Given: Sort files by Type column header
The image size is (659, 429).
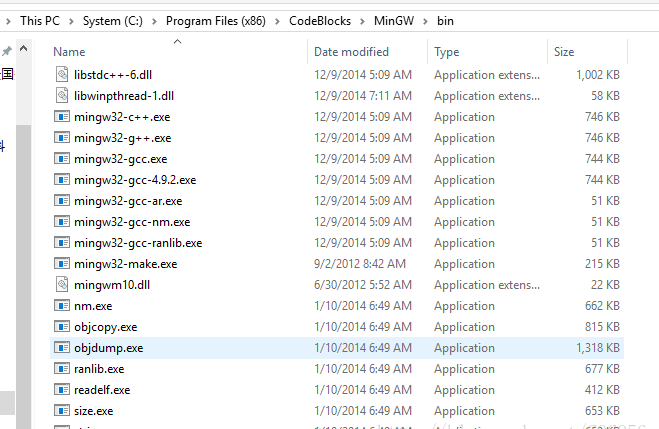Looking at the screenshot, I should (x=446, y=52).
